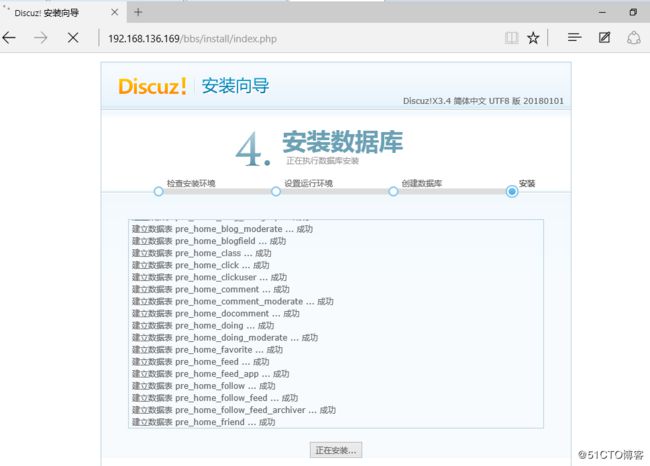Click the 安装向导 title text

point(235,86)
